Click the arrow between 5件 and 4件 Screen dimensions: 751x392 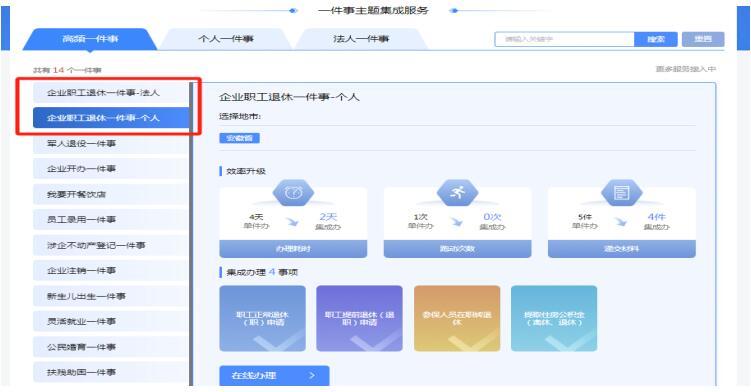pos(621,221)
